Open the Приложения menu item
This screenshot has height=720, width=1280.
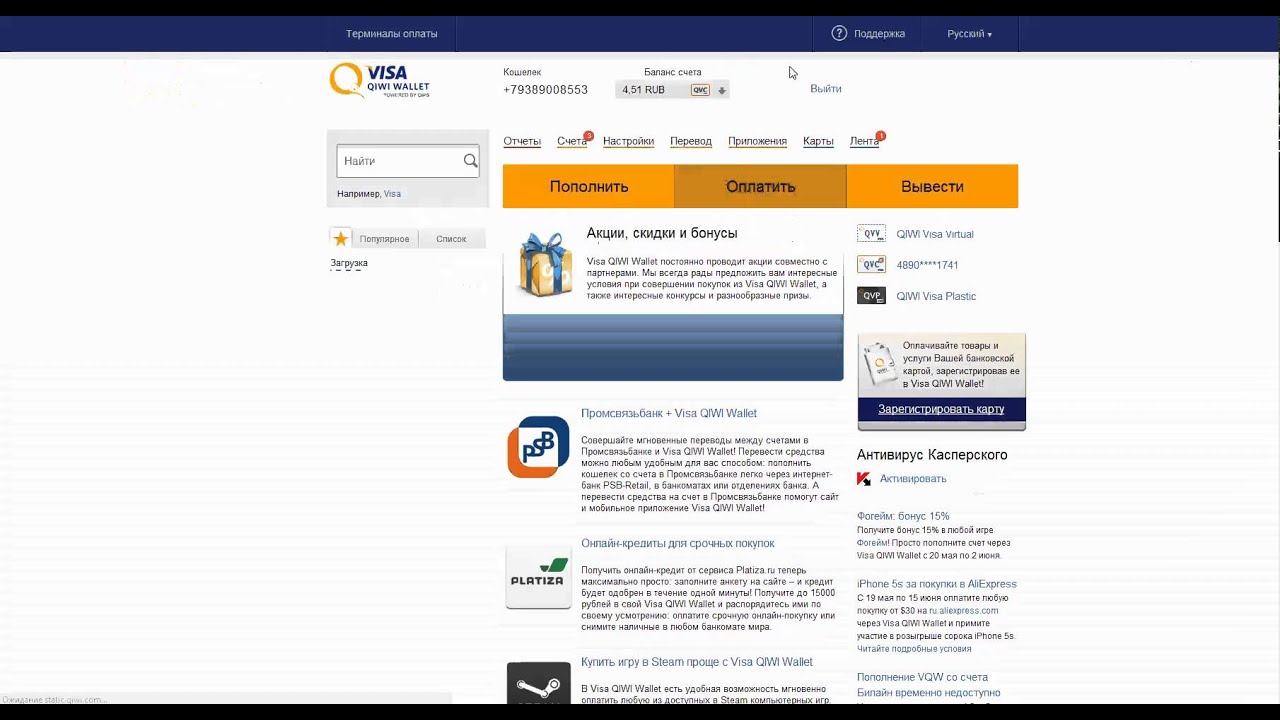coord(757,141)
